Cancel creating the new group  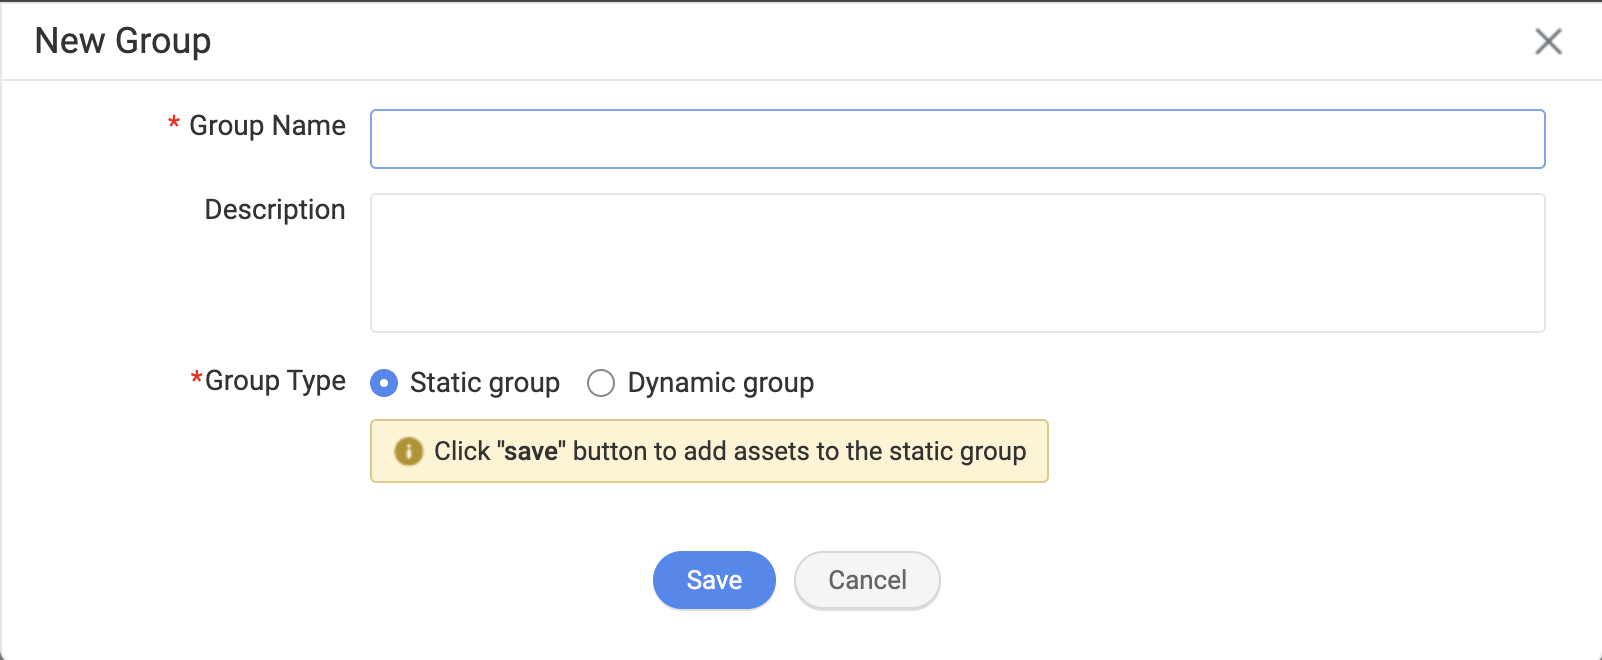866,580
